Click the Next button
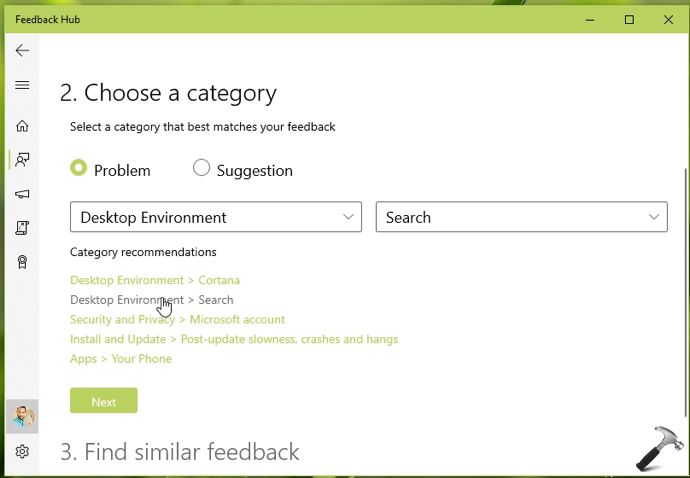This screenshot has width=690, height=478. coord(104,401)
